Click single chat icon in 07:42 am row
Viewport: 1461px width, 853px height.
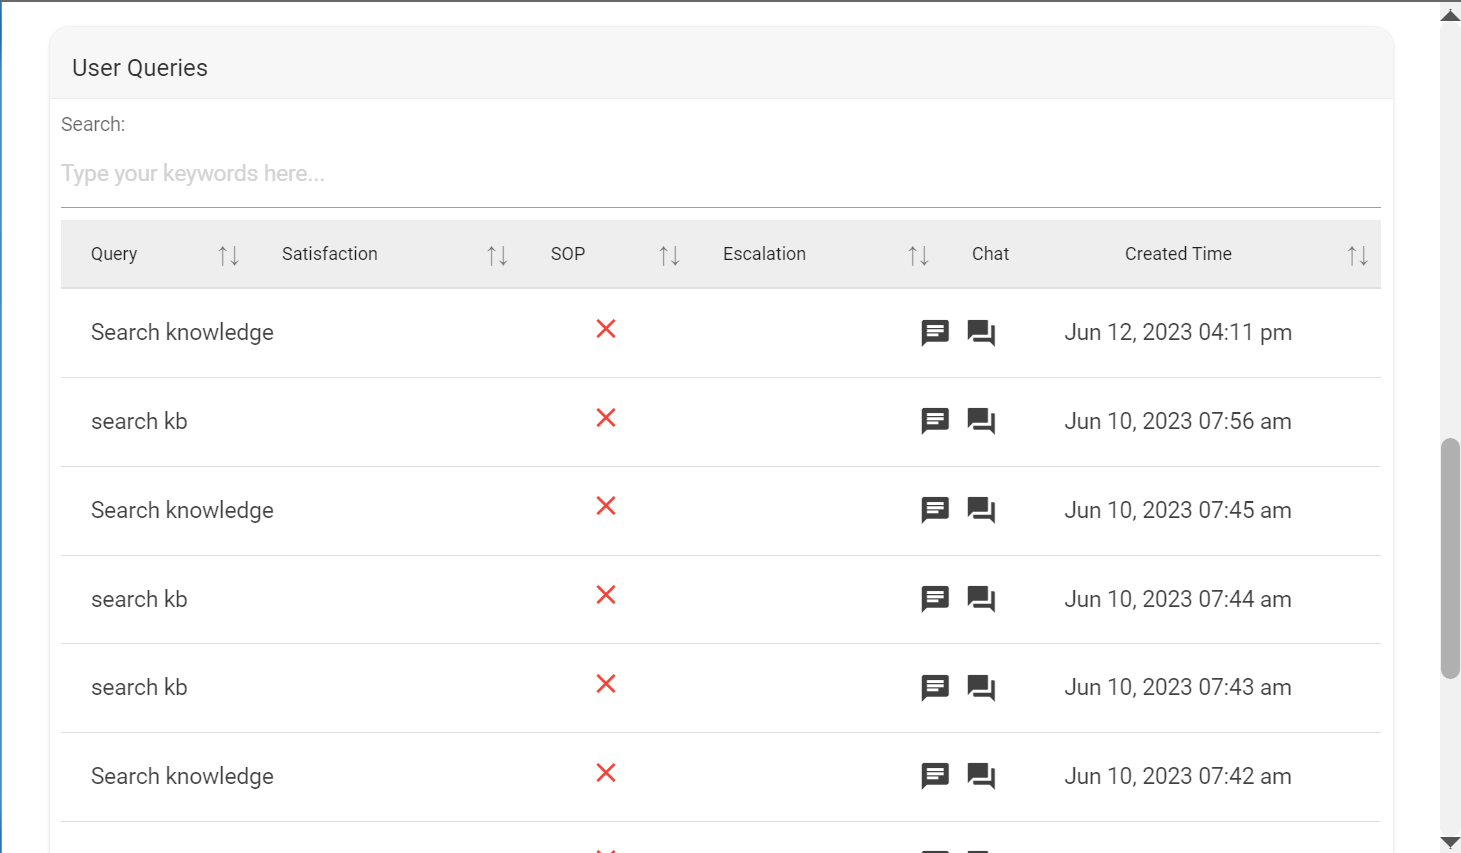[x=935, y=776]
